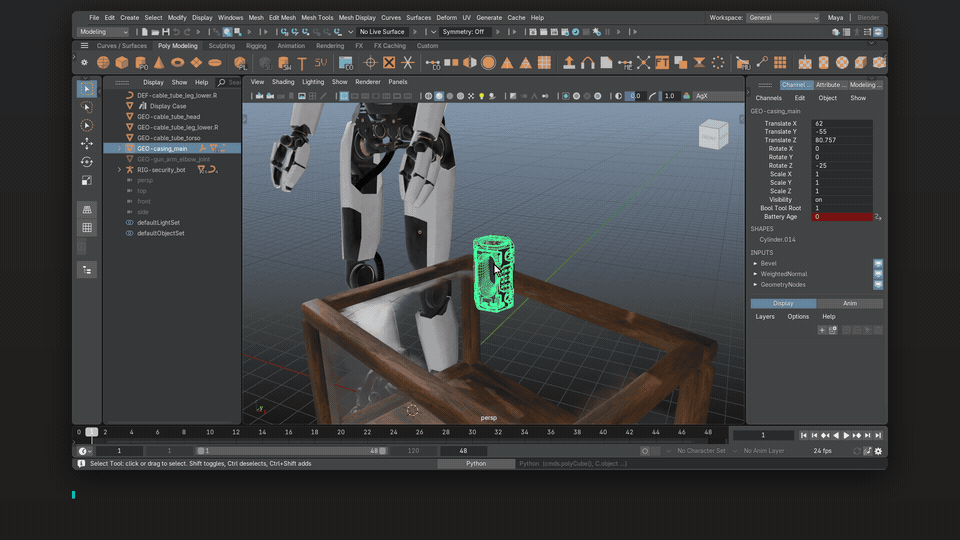This screenshot has width=960, height=540.
Task: Click the Display layer button
Action: pyautogui.click(x=783, y=304)
